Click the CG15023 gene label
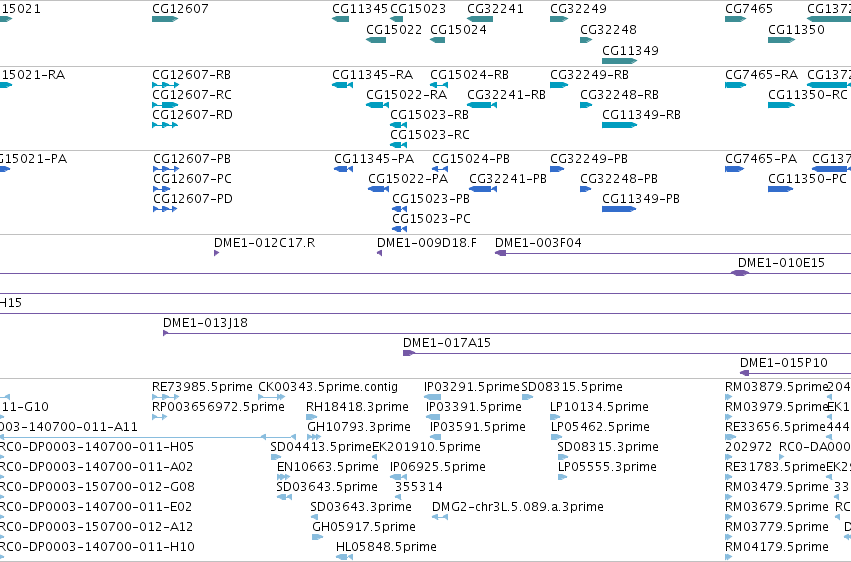Viewport: 851px width, 562px height. click(418, 9)
